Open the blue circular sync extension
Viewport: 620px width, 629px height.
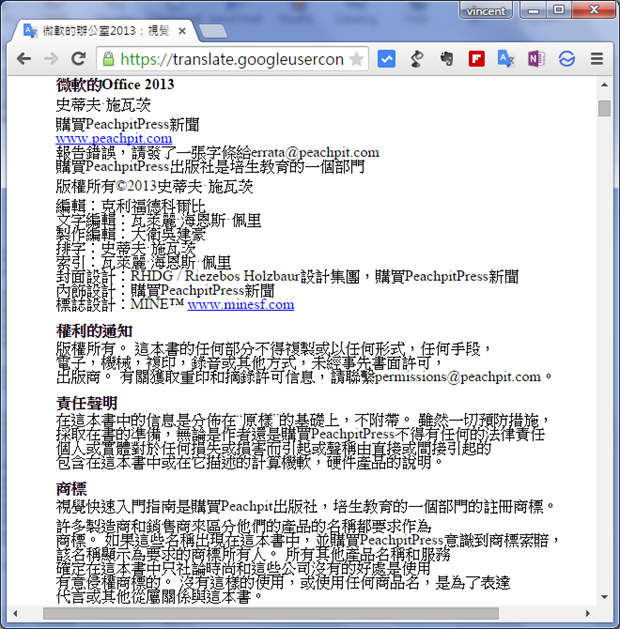pos(567,59)
